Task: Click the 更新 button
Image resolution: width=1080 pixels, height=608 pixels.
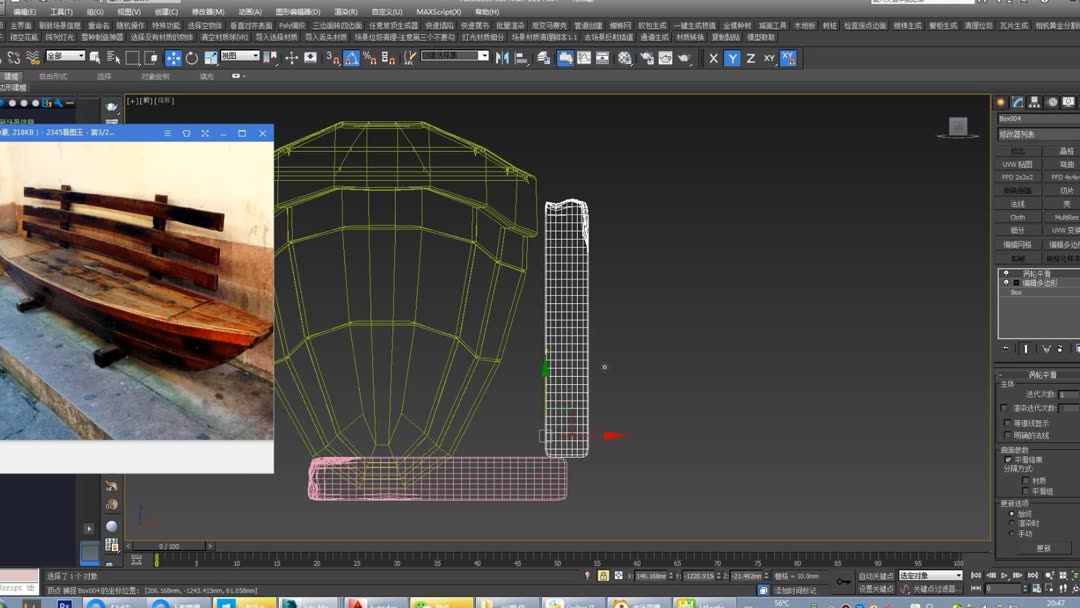Action: coord(1043,548)
